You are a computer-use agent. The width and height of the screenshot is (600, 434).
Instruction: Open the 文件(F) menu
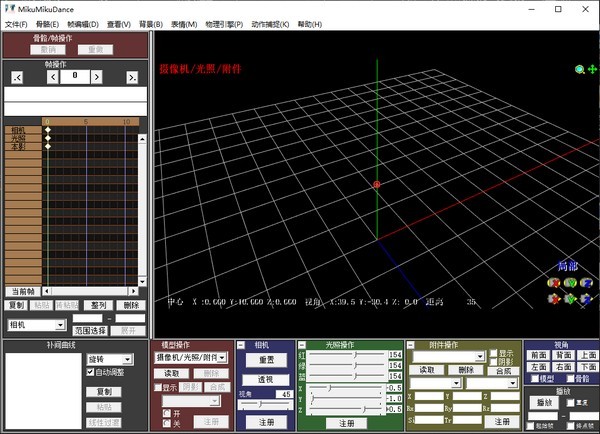click(16, 23)
